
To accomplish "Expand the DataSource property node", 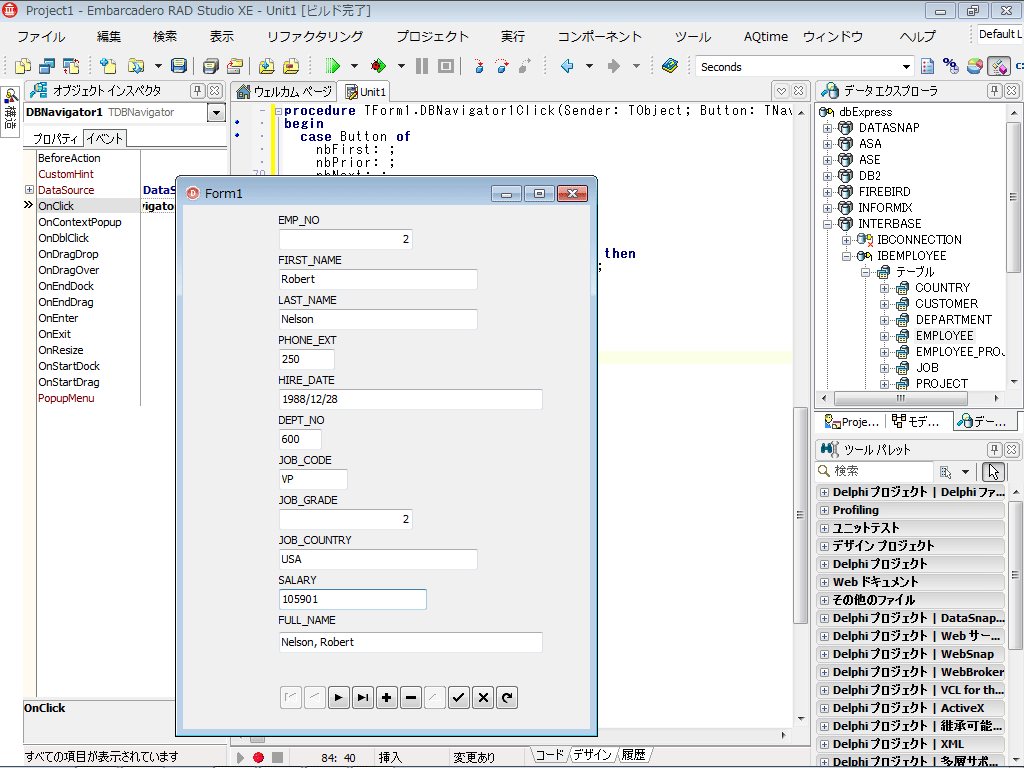I will [29, 189].
